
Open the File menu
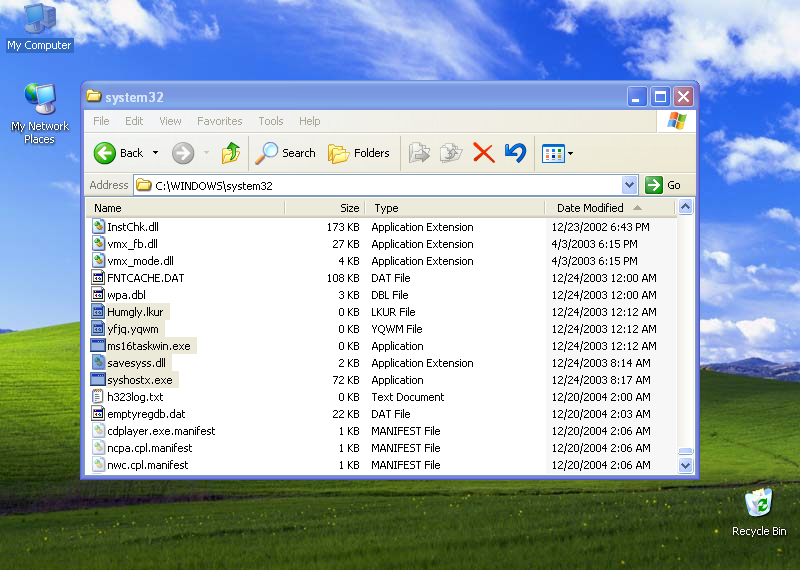click(x=101, y=121)
